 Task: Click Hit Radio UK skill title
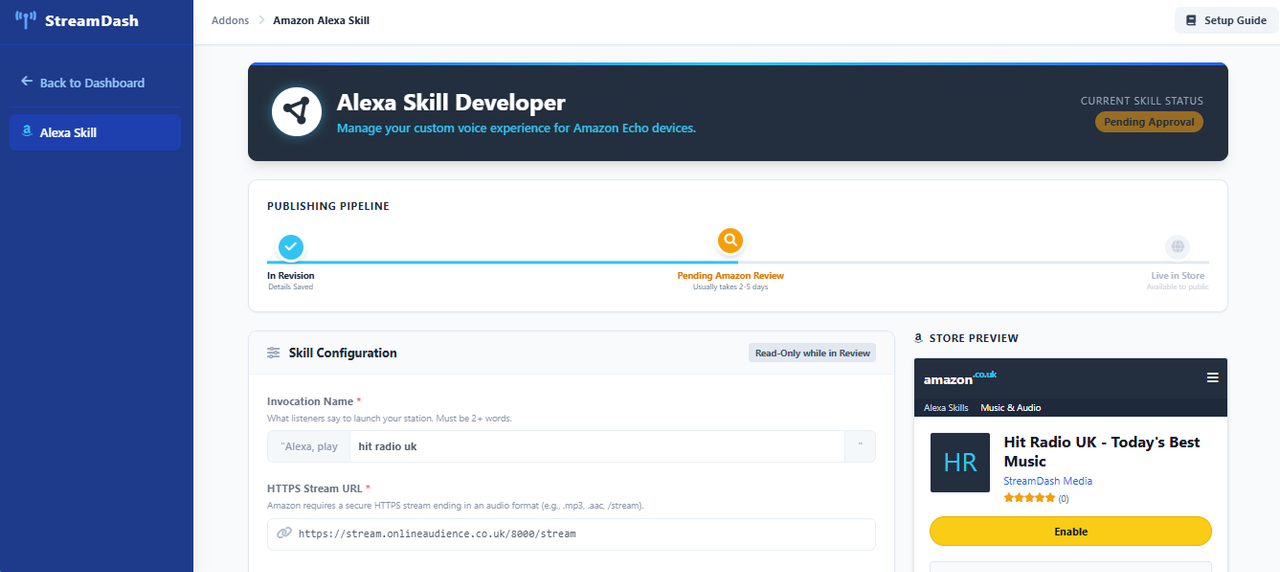pos(1102,452)
